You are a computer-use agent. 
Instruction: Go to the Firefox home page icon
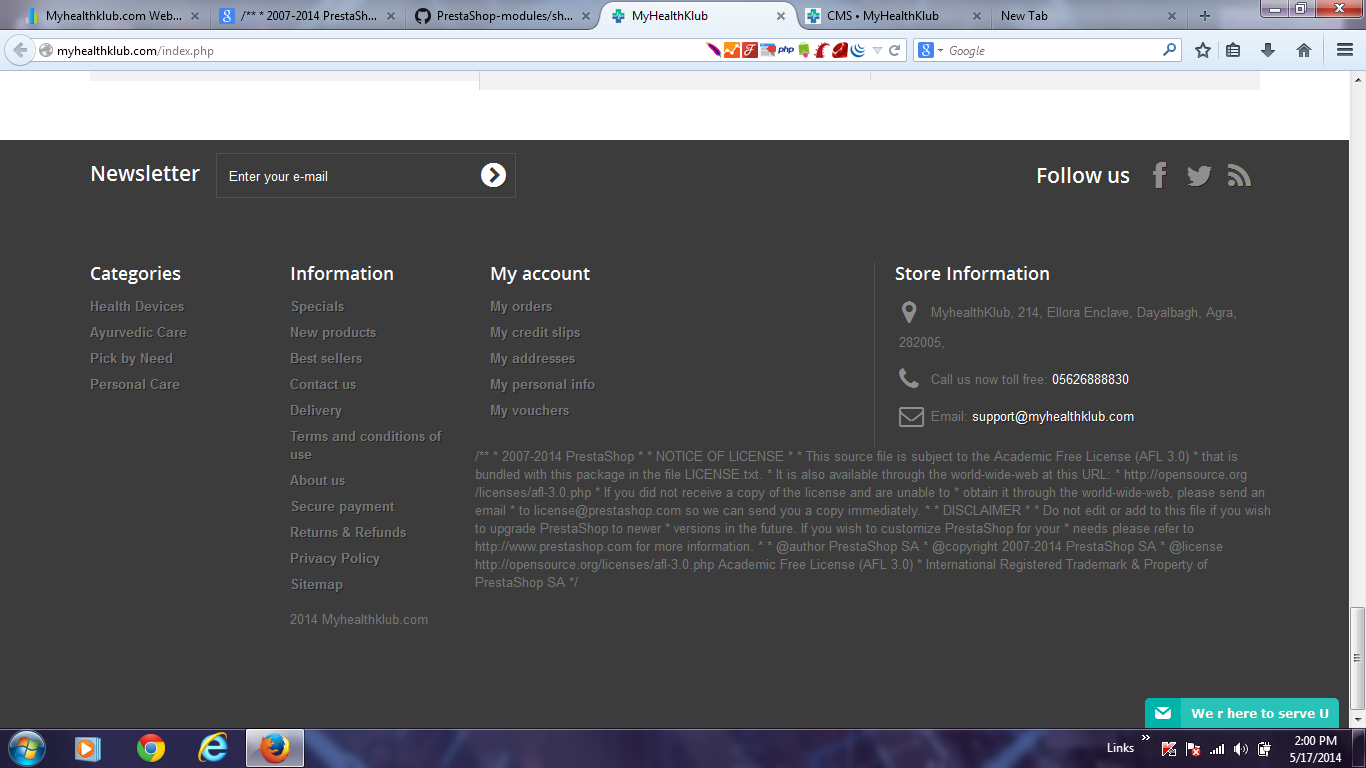click(1304, 50)
